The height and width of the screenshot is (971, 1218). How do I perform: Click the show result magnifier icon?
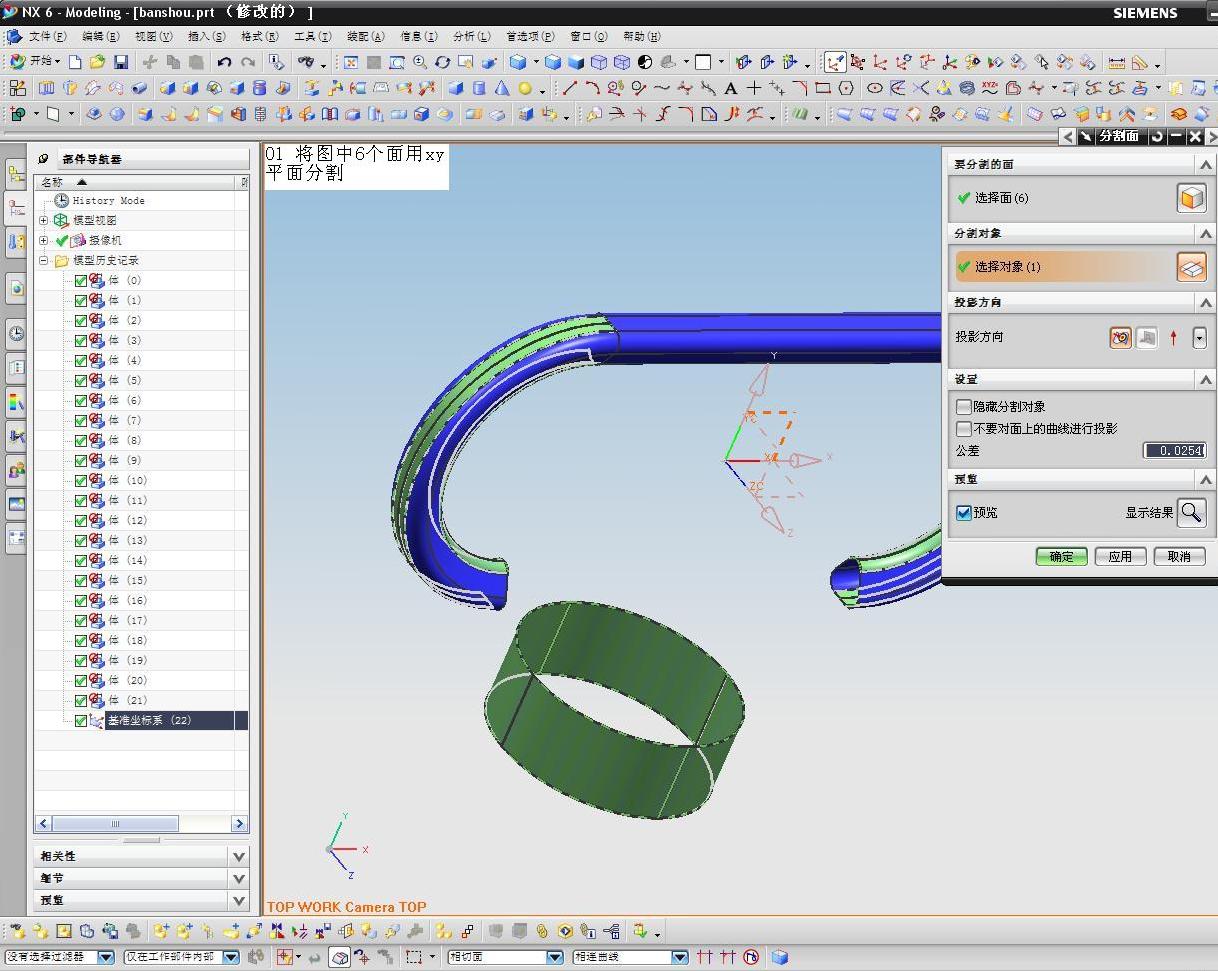click(1191, 513)
